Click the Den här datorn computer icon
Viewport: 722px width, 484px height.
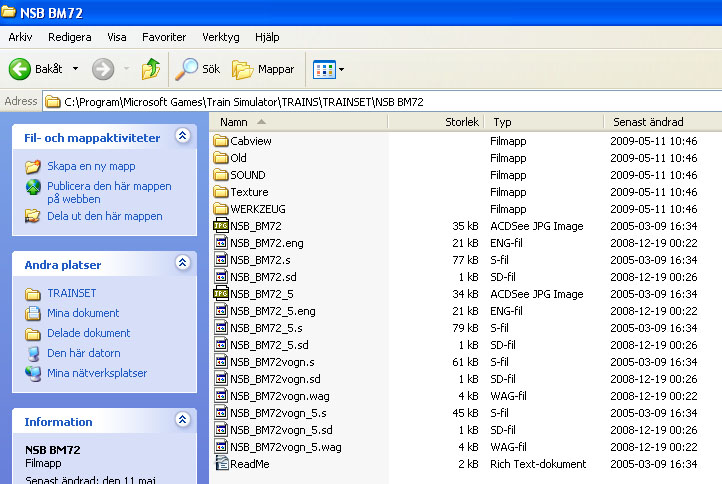(x=33, y=353)
